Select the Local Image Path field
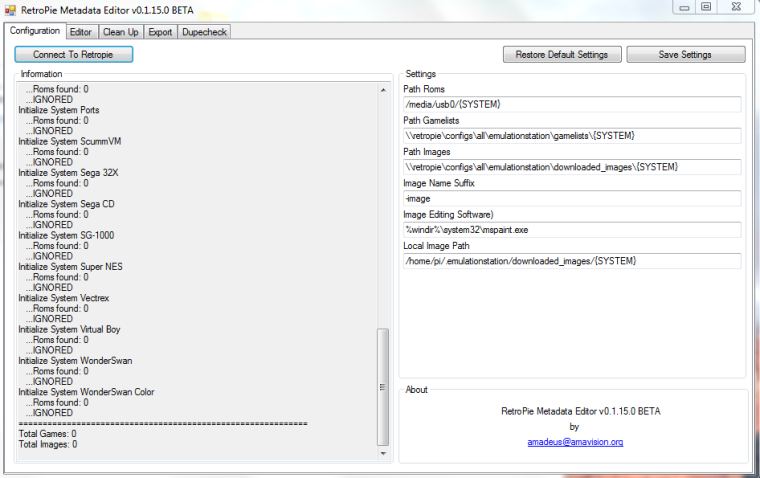The image size is (760, 478). coord(570,261)
